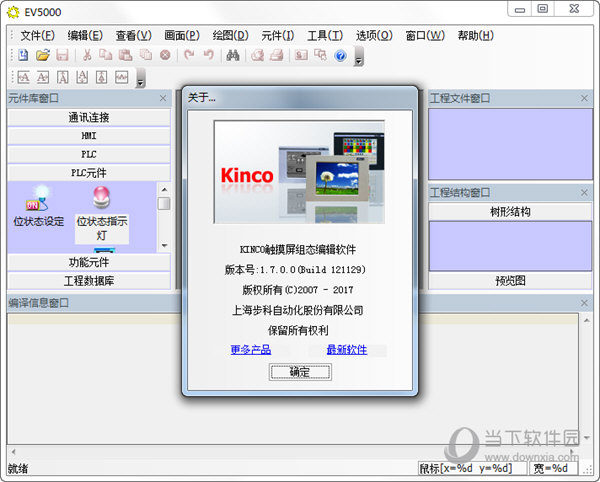This screenshot has width=600, height=482.
Task: Open project with the folder icon
Action: [43, 55]
